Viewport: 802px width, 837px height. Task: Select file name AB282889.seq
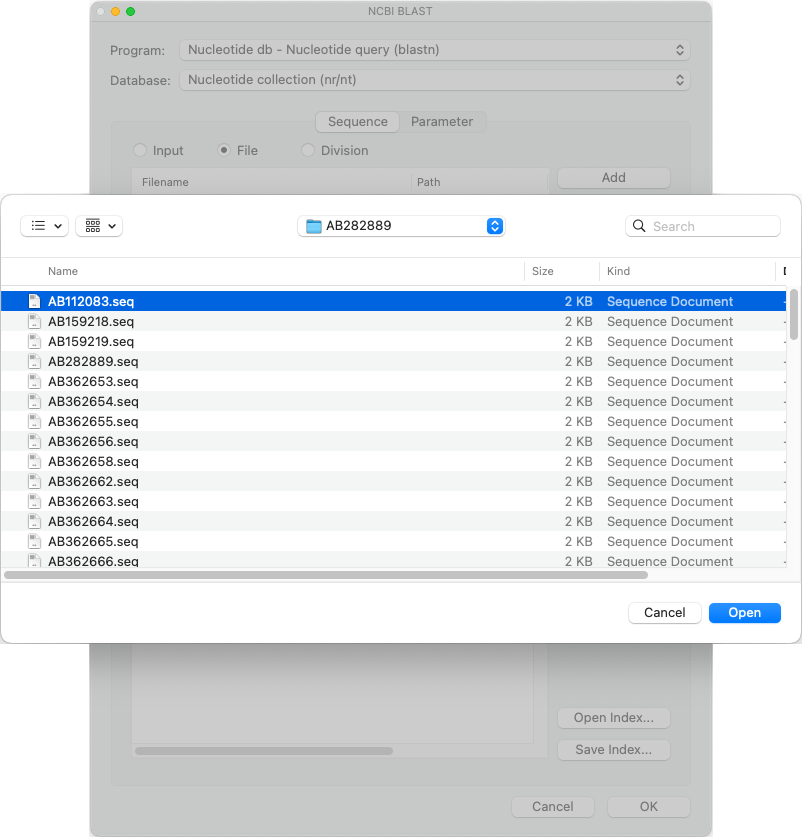(x=93, y=361)
